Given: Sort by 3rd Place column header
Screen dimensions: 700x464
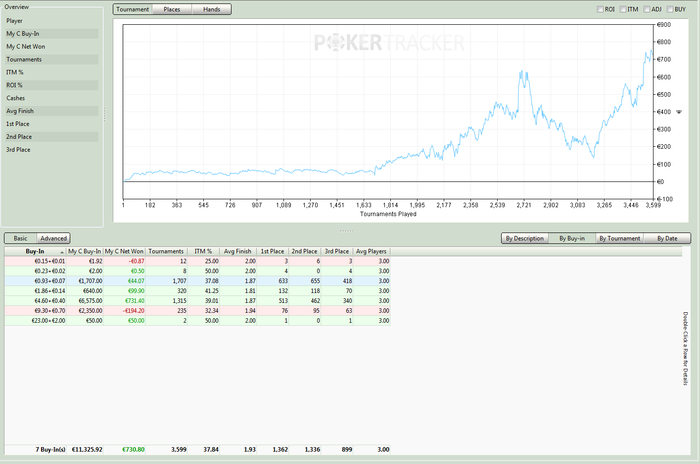Looking at the screenshot, I should (337, 251).
